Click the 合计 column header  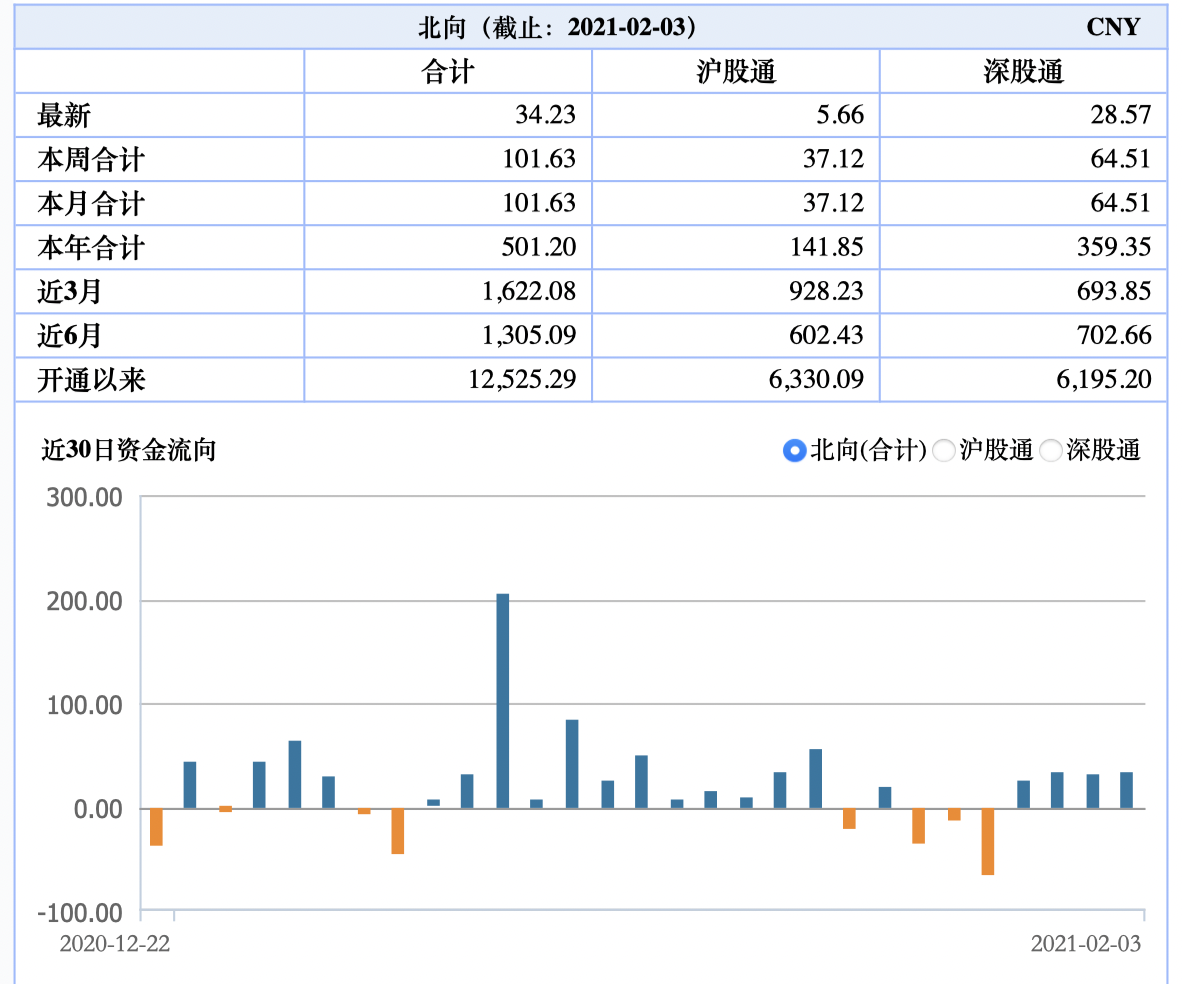(x=448, y=72)
